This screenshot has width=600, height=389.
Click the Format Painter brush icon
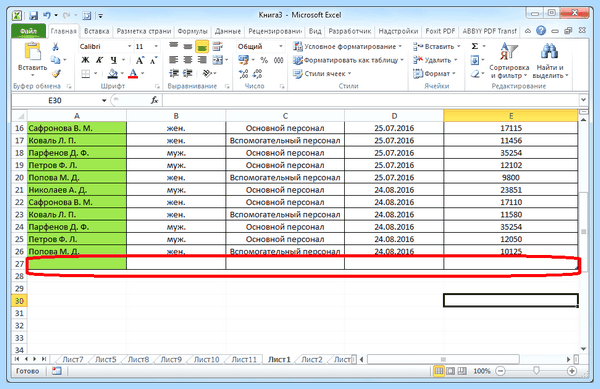(56, 73)
